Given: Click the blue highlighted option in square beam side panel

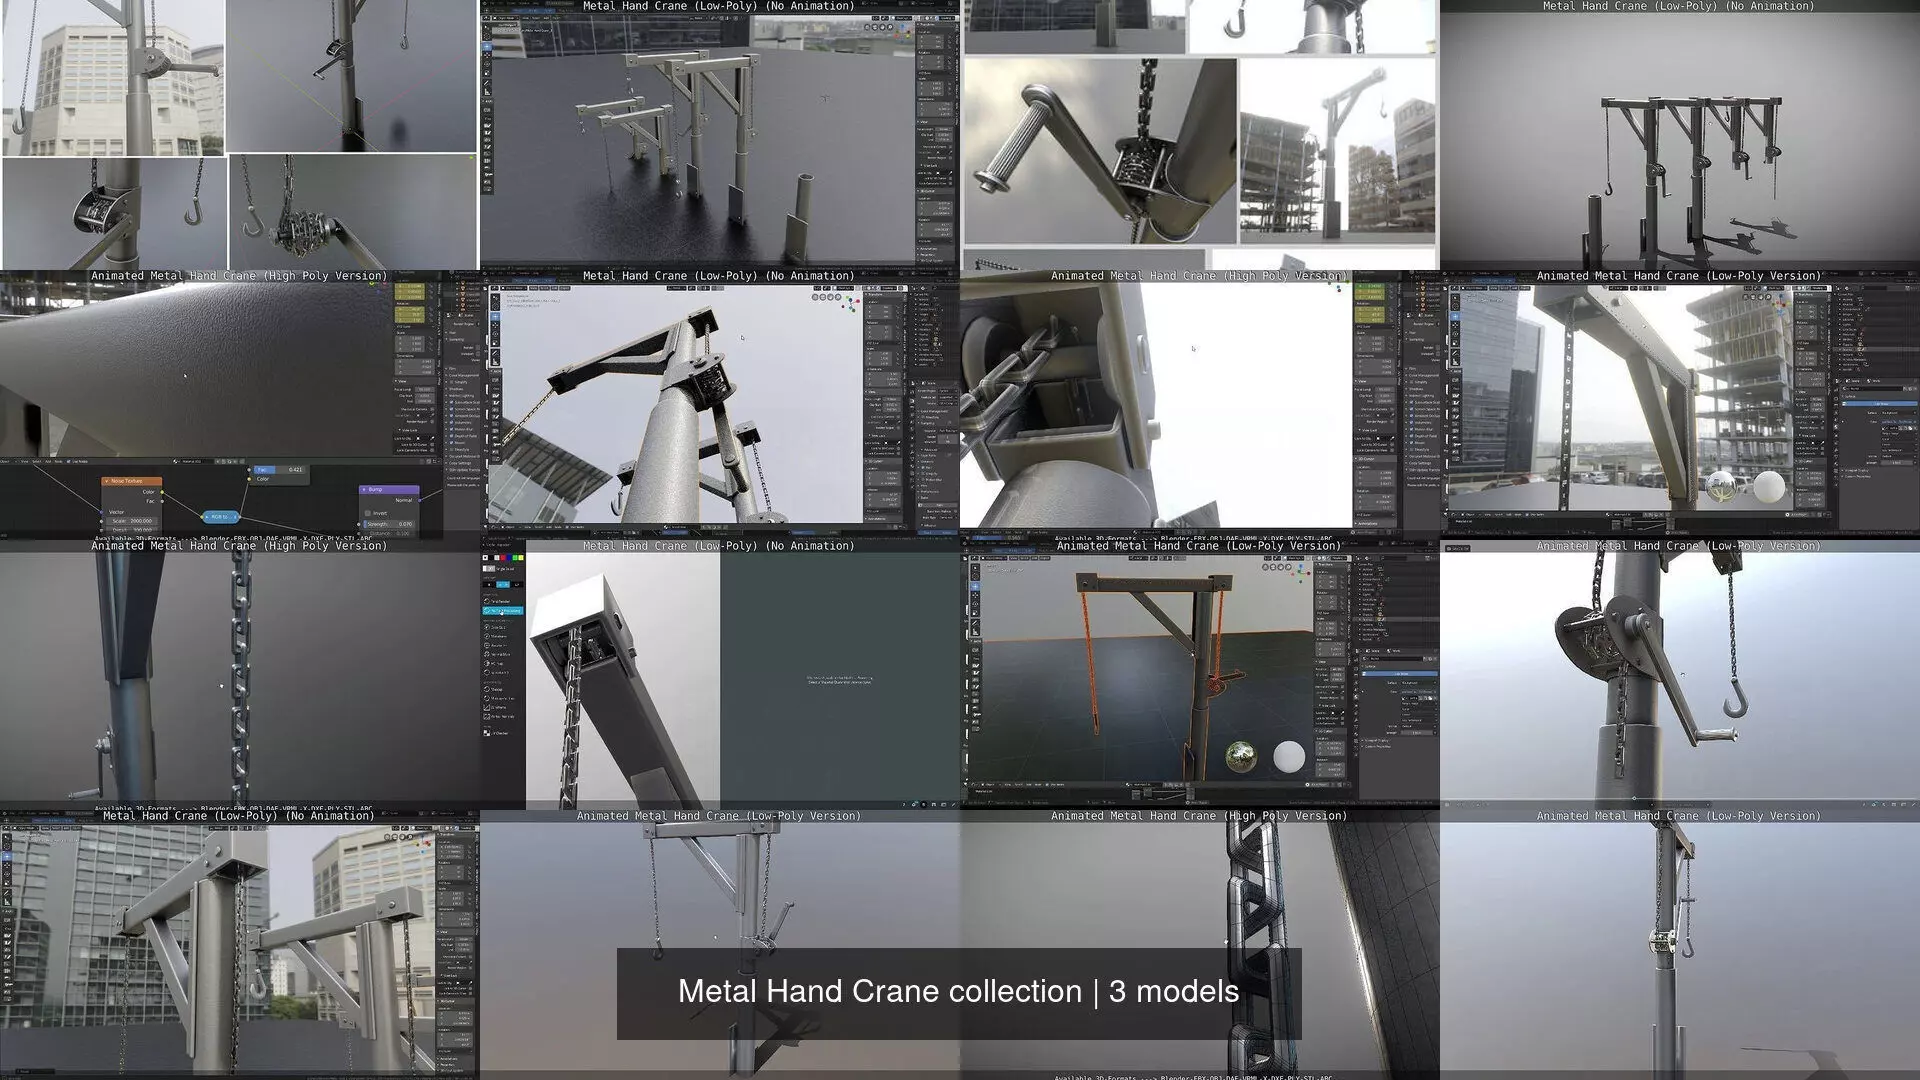Looking at the screenshot, I should click(x=503, y=611).
